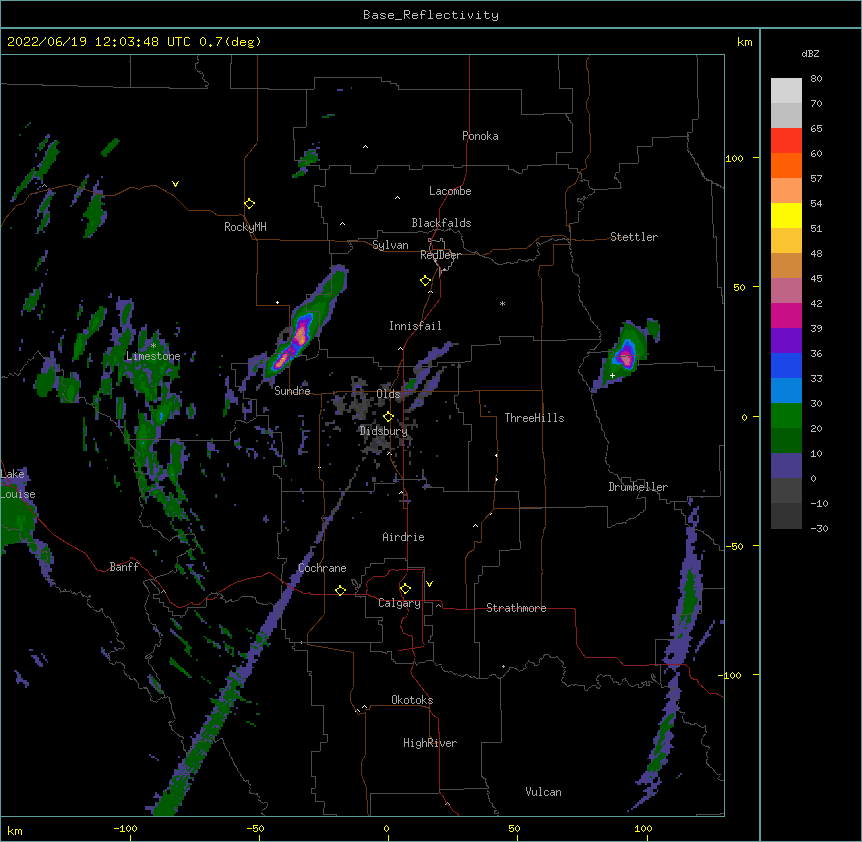Select the Calgary label
862x842 pixels.
(x=399, y=603)
